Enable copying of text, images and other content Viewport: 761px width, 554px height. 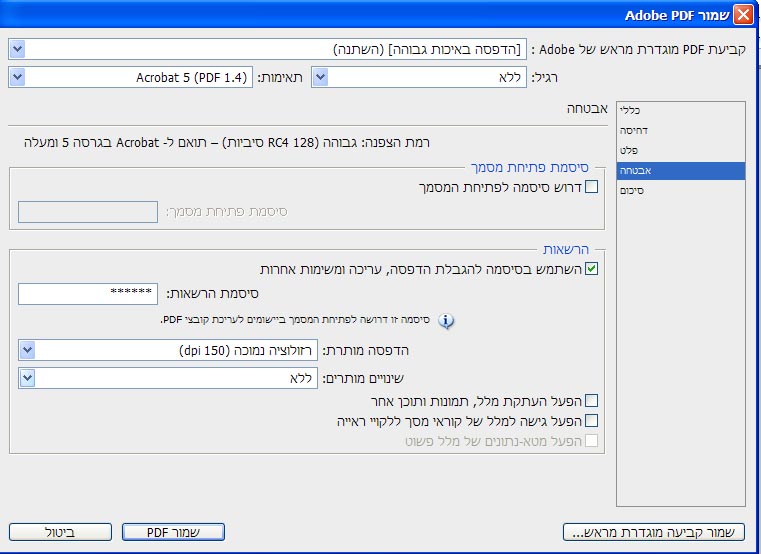coord(591,401)
